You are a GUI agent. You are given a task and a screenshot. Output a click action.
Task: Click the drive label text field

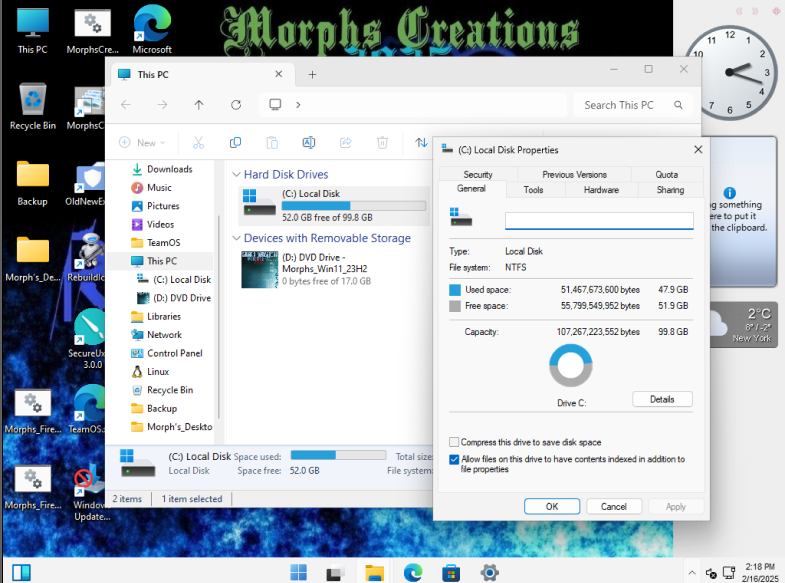599,220
